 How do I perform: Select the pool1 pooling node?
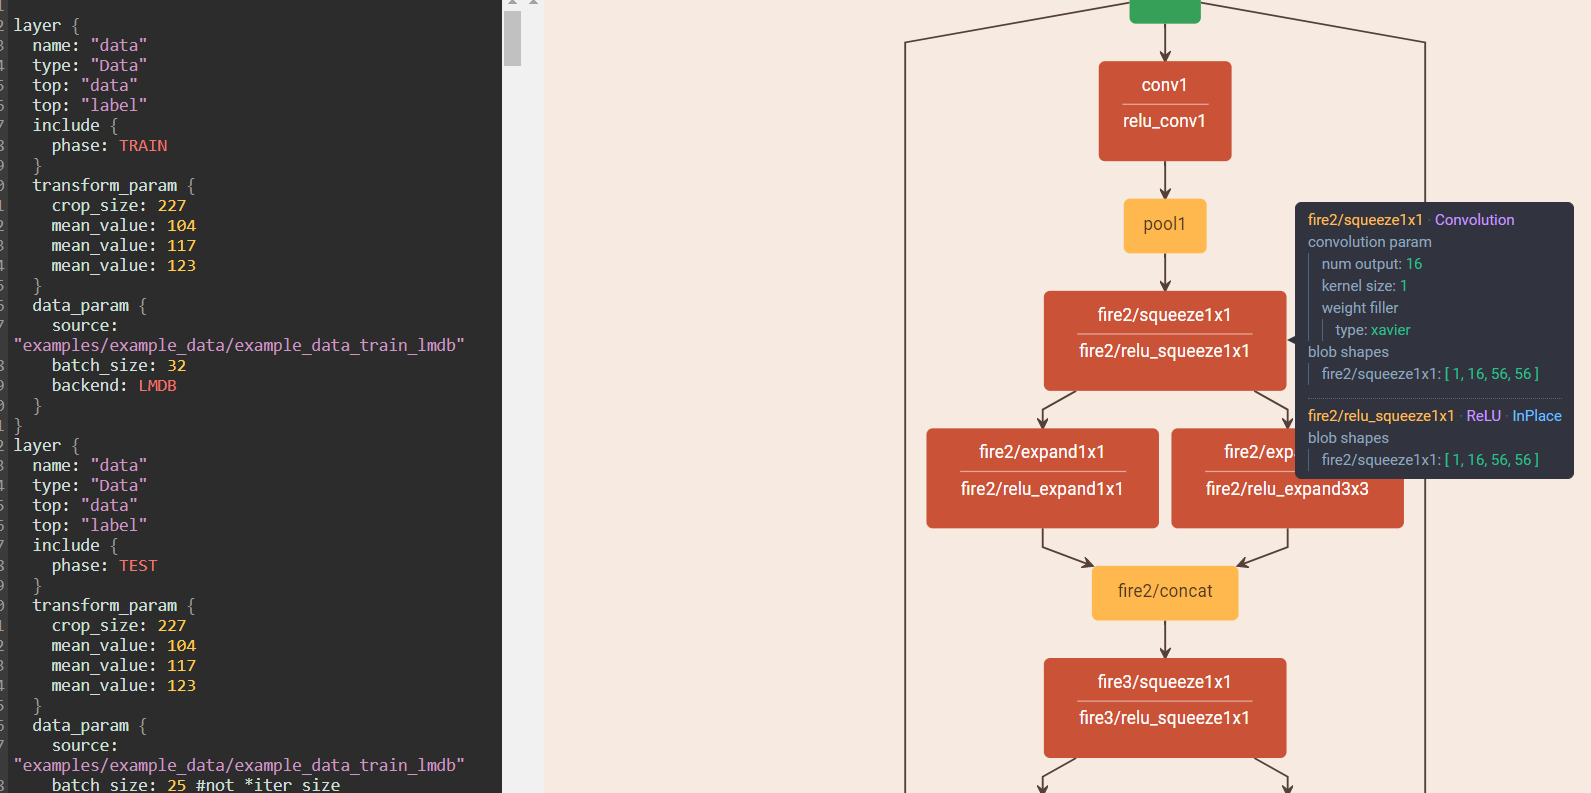click(1165, 225)
